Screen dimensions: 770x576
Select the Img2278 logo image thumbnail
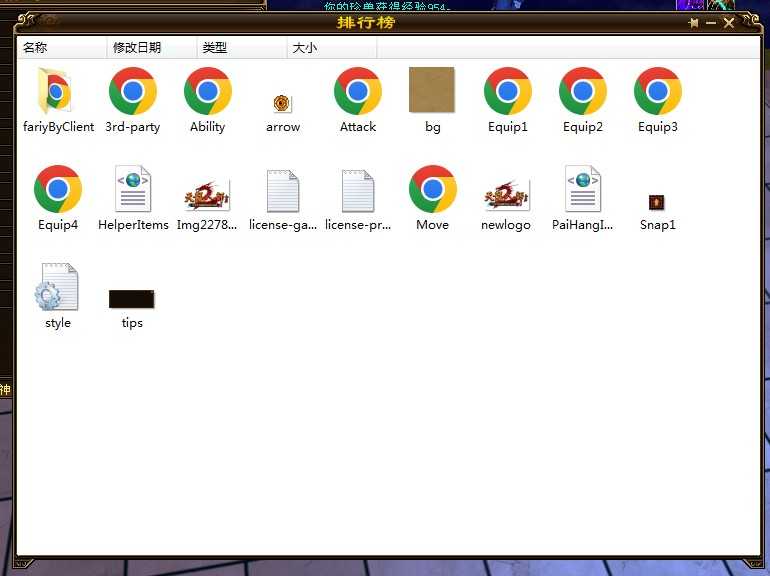click(207, 195)
